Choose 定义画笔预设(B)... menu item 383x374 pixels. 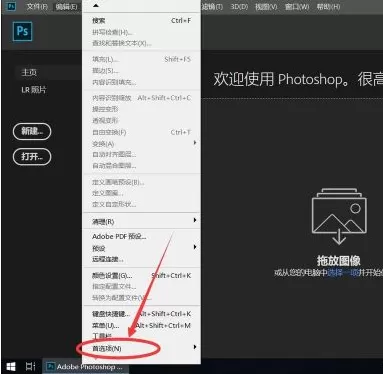pyautogui.click(x=141, y=182)
